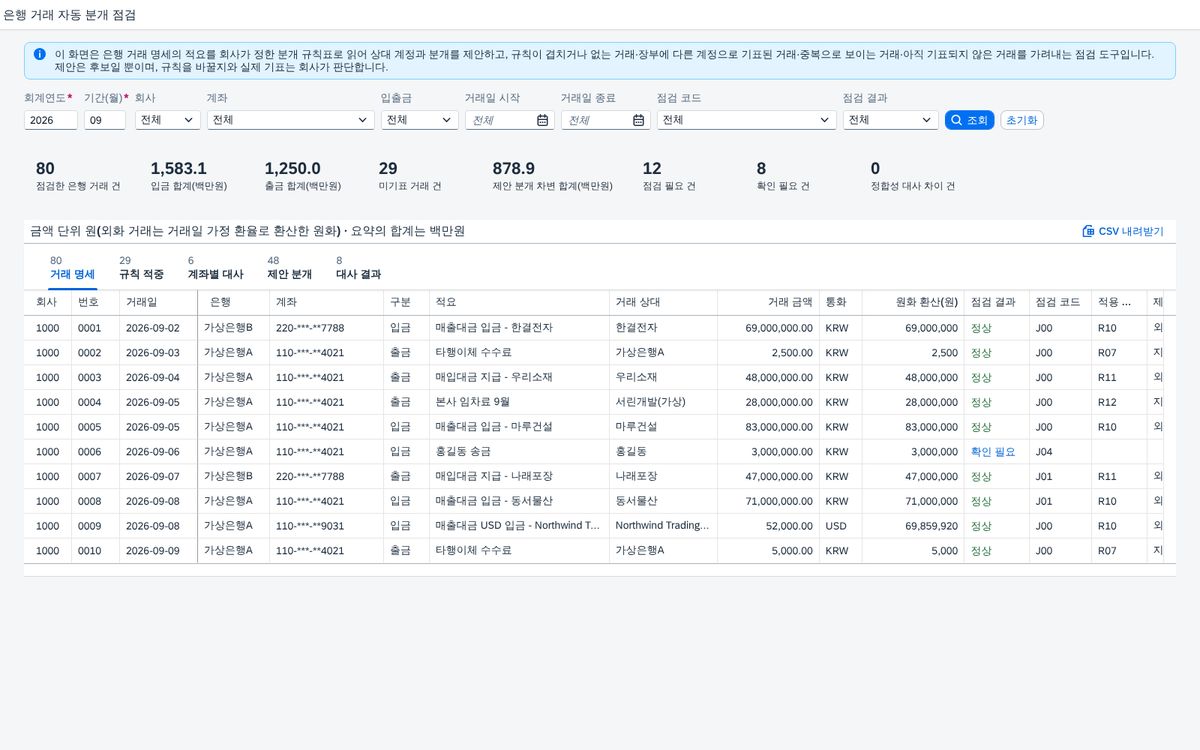This screenshot has height=750, width=1200.
Task: Open the 입출금 dropdown
Action: pos(420,120)
